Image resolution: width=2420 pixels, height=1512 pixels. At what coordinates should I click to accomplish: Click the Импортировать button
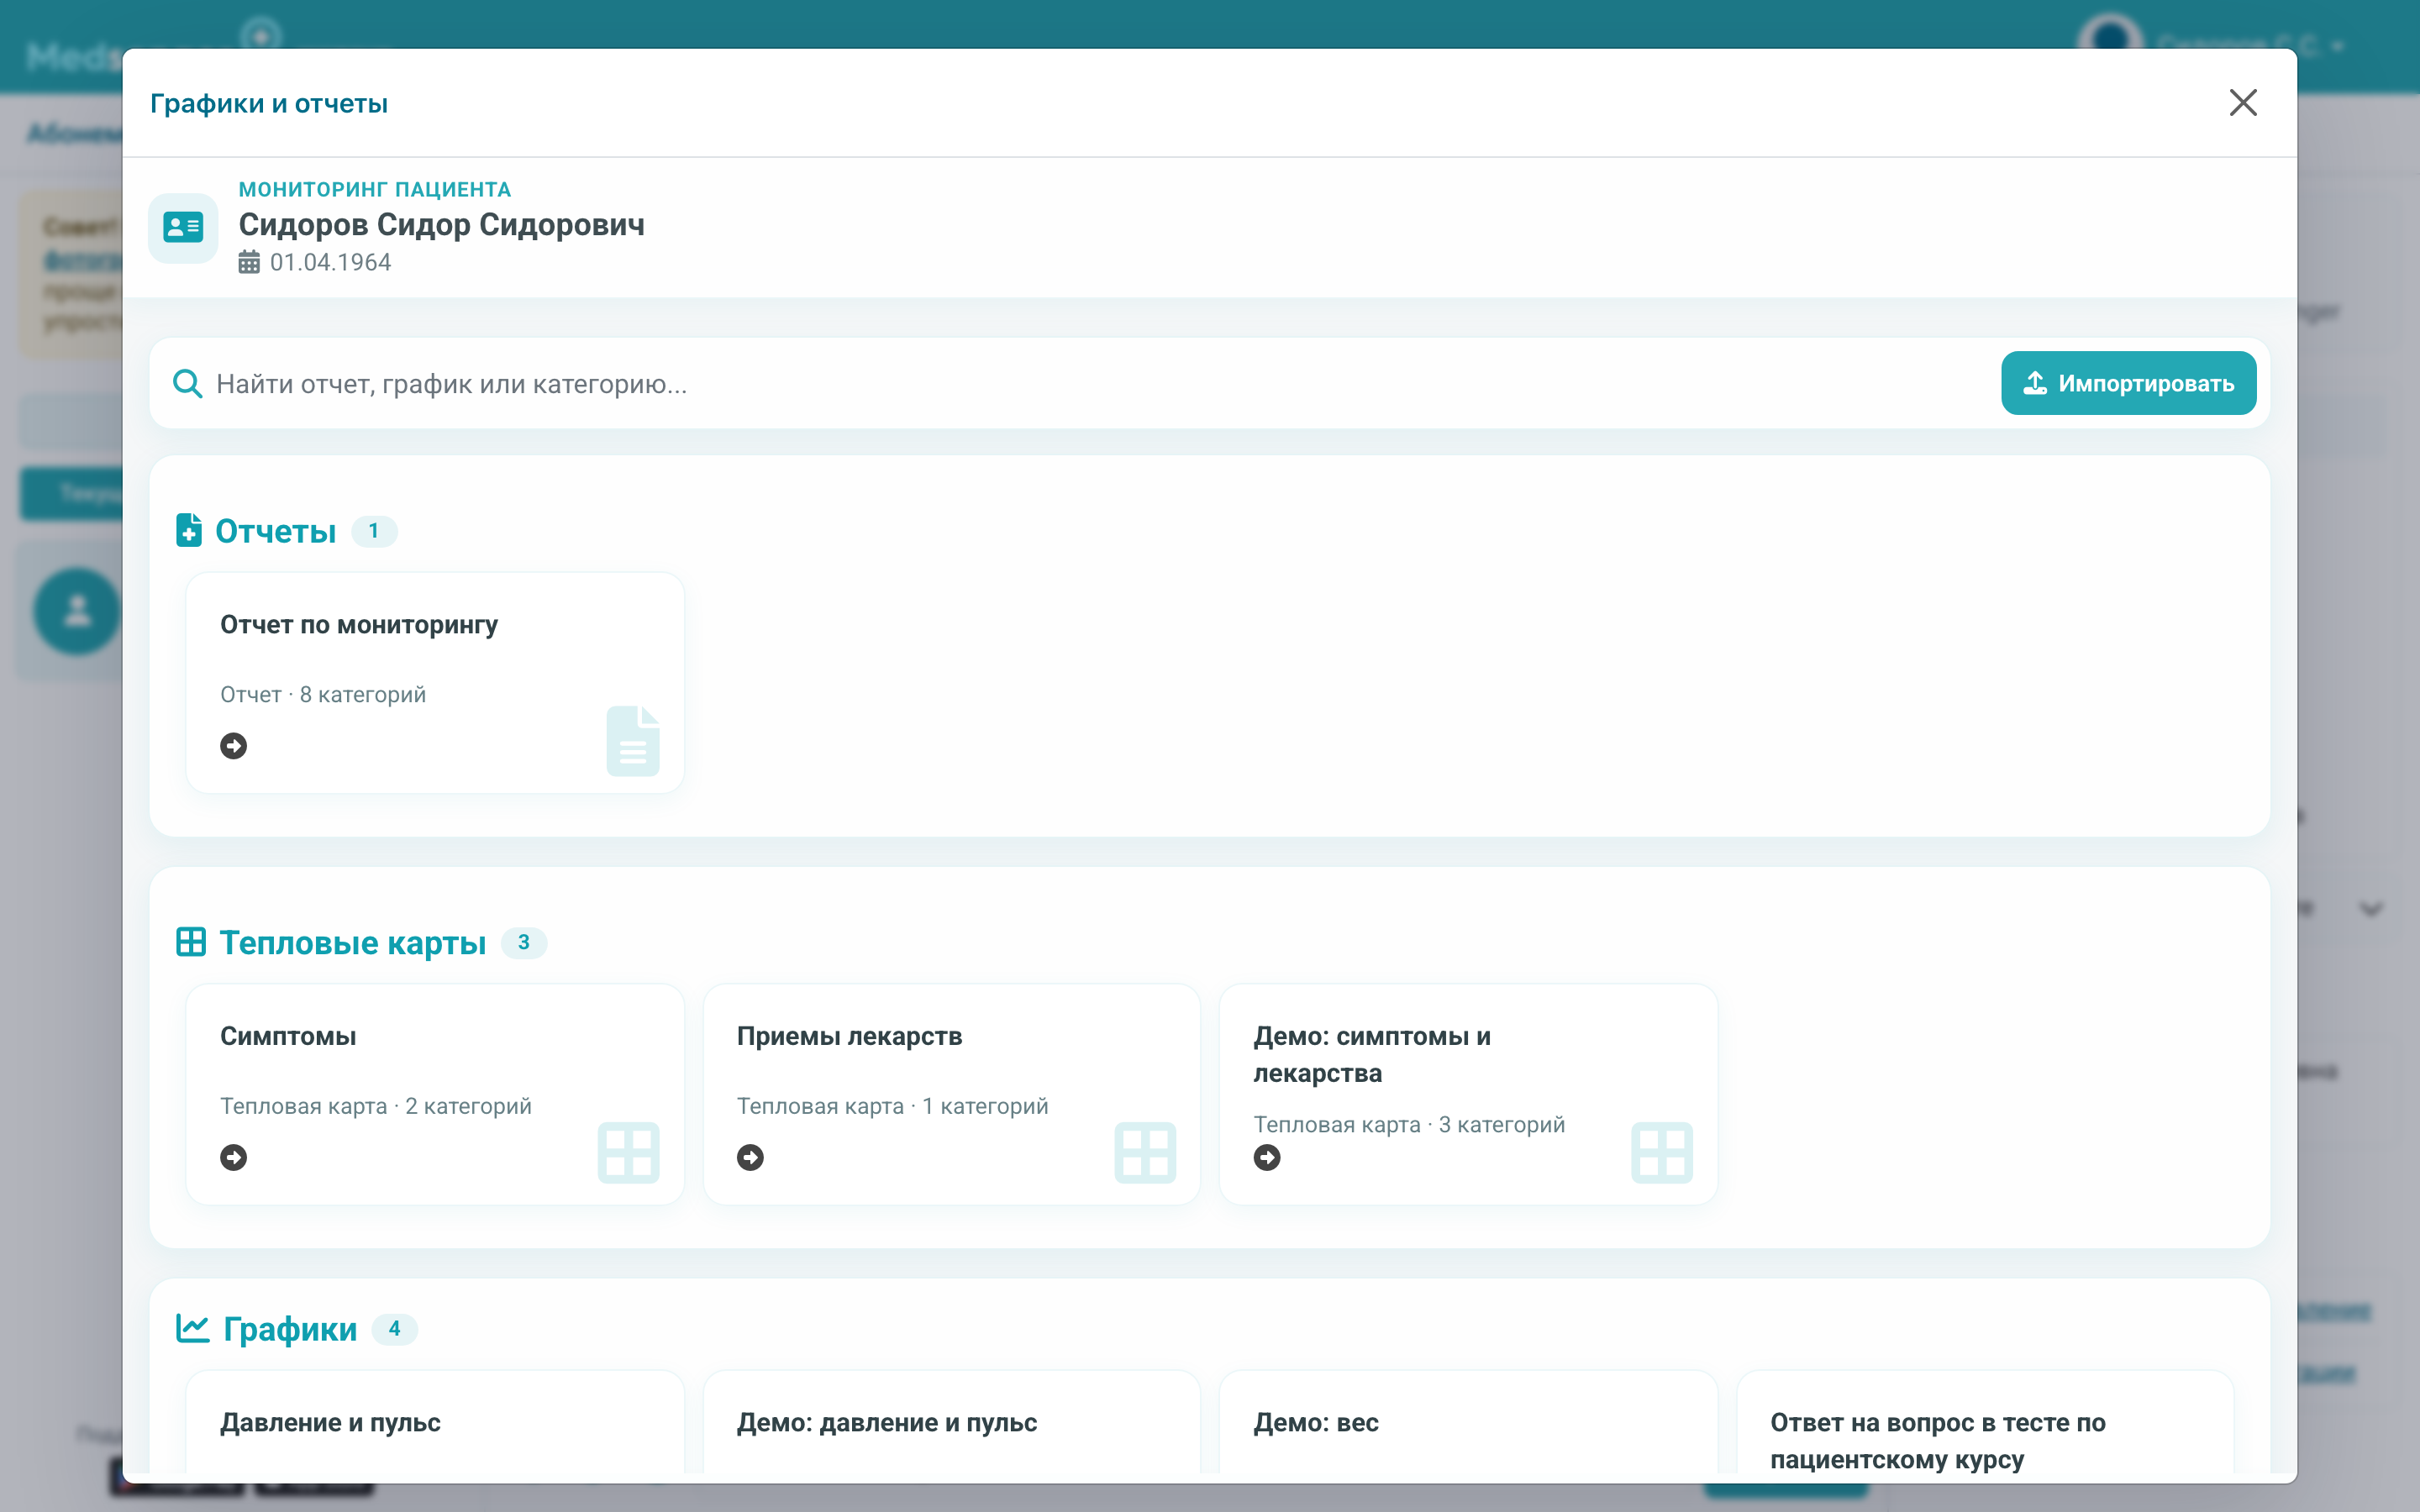click(2128, 383)
